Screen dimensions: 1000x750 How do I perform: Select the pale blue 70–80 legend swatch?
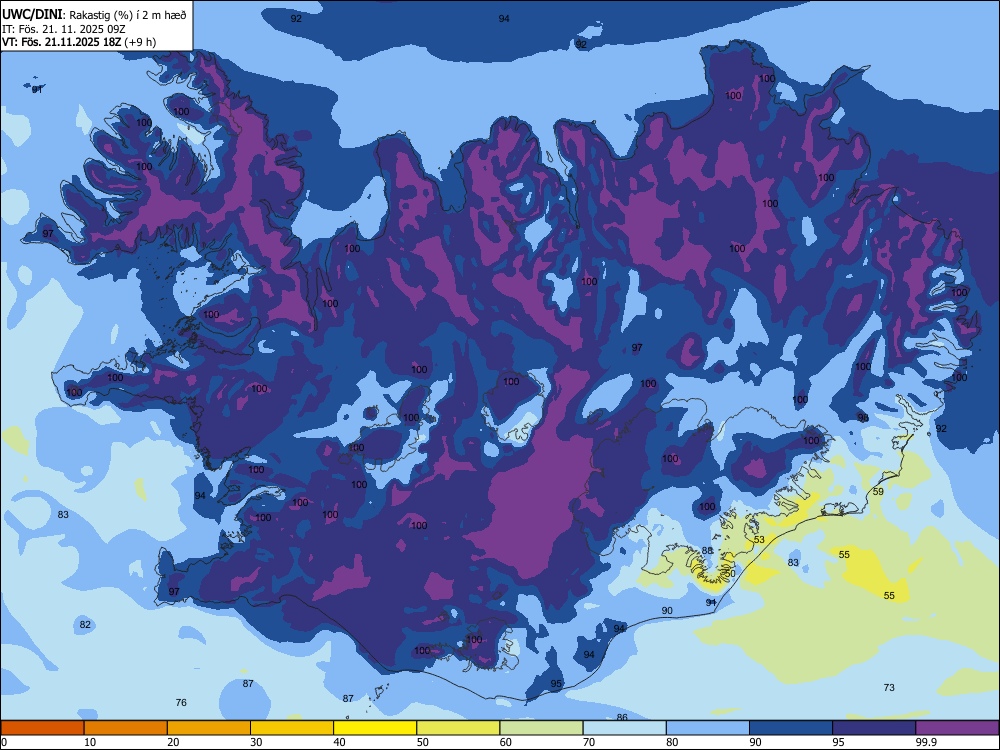click(624, 728)
